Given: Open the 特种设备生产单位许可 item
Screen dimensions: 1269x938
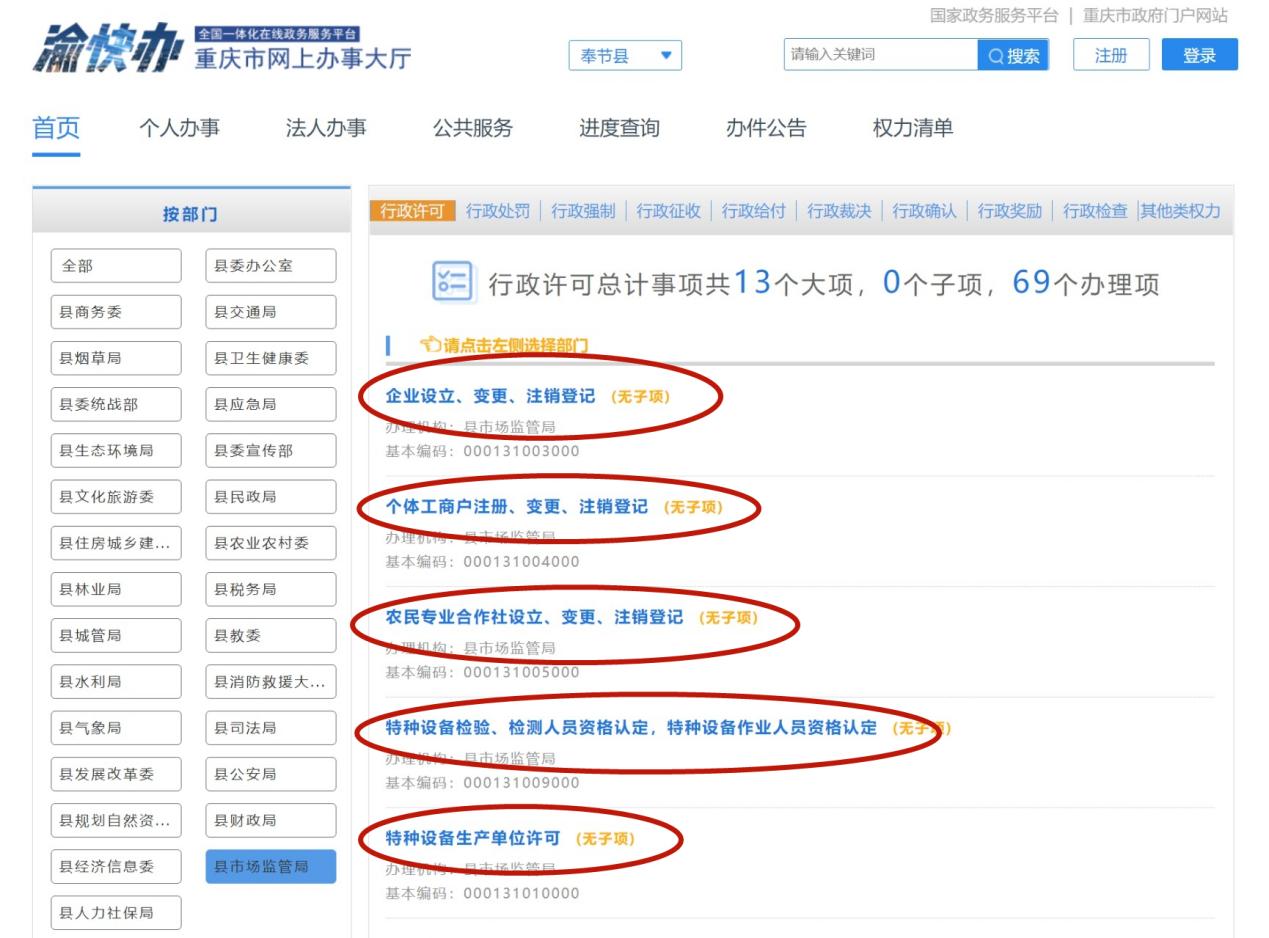Looking at the screenshot, I should point(473,838).
